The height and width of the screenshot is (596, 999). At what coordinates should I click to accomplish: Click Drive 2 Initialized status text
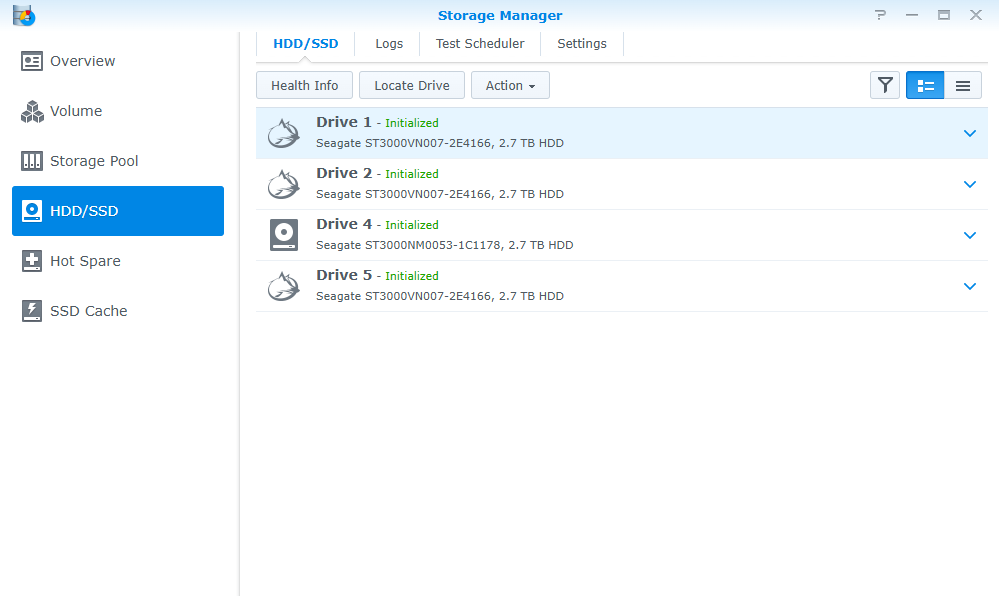pyautogui.click(x=412, y=174)
